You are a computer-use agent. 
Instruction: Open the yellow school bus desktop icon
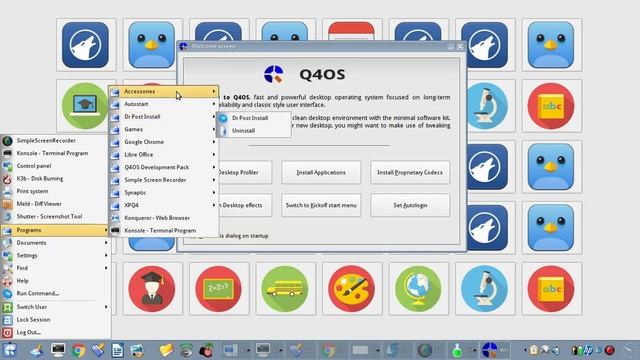pos(285,289)
